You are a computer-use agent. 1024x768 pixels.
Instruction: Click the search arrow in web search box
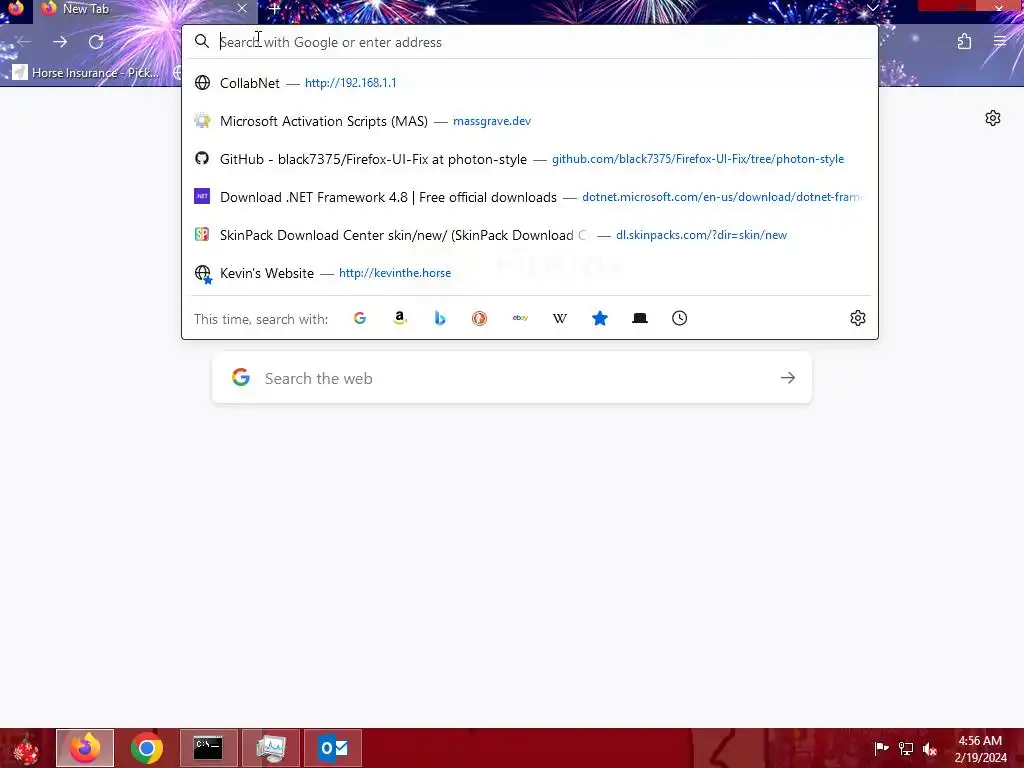tap(788, 377)
